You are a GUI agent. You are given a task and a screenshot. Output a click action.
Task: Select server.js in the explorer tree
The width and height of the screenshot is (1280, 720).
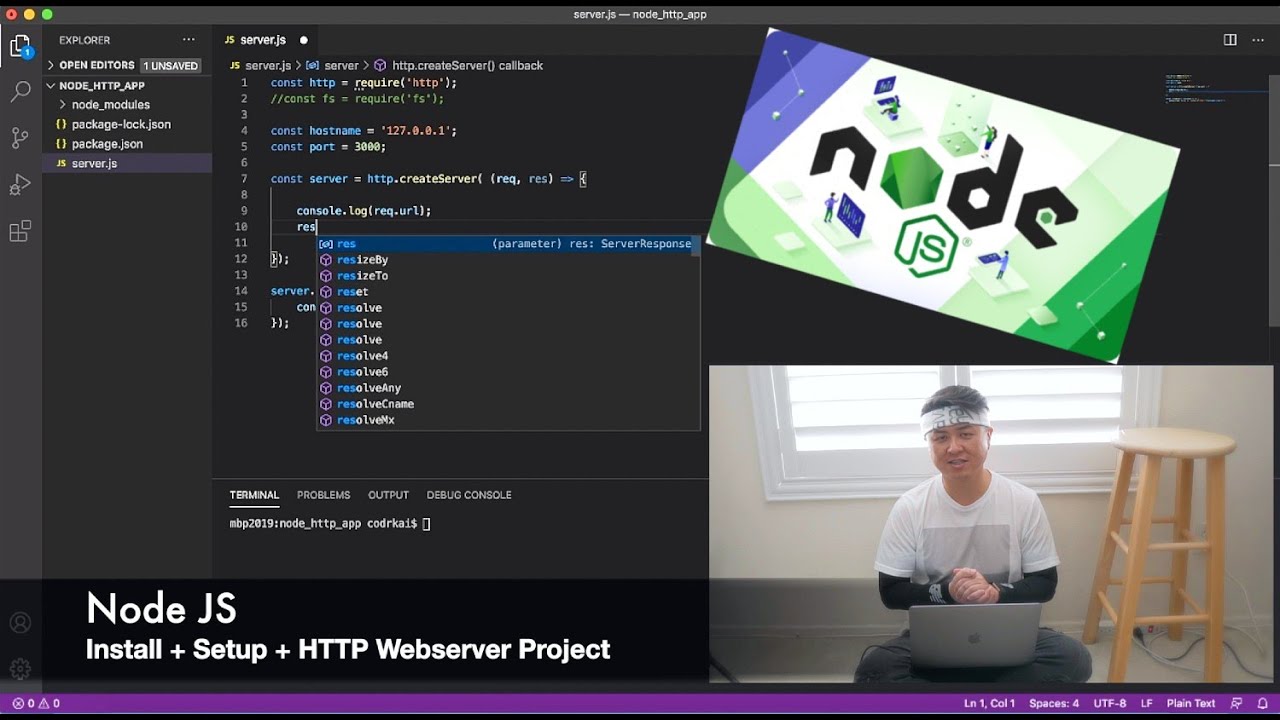(x=128, y=163)
